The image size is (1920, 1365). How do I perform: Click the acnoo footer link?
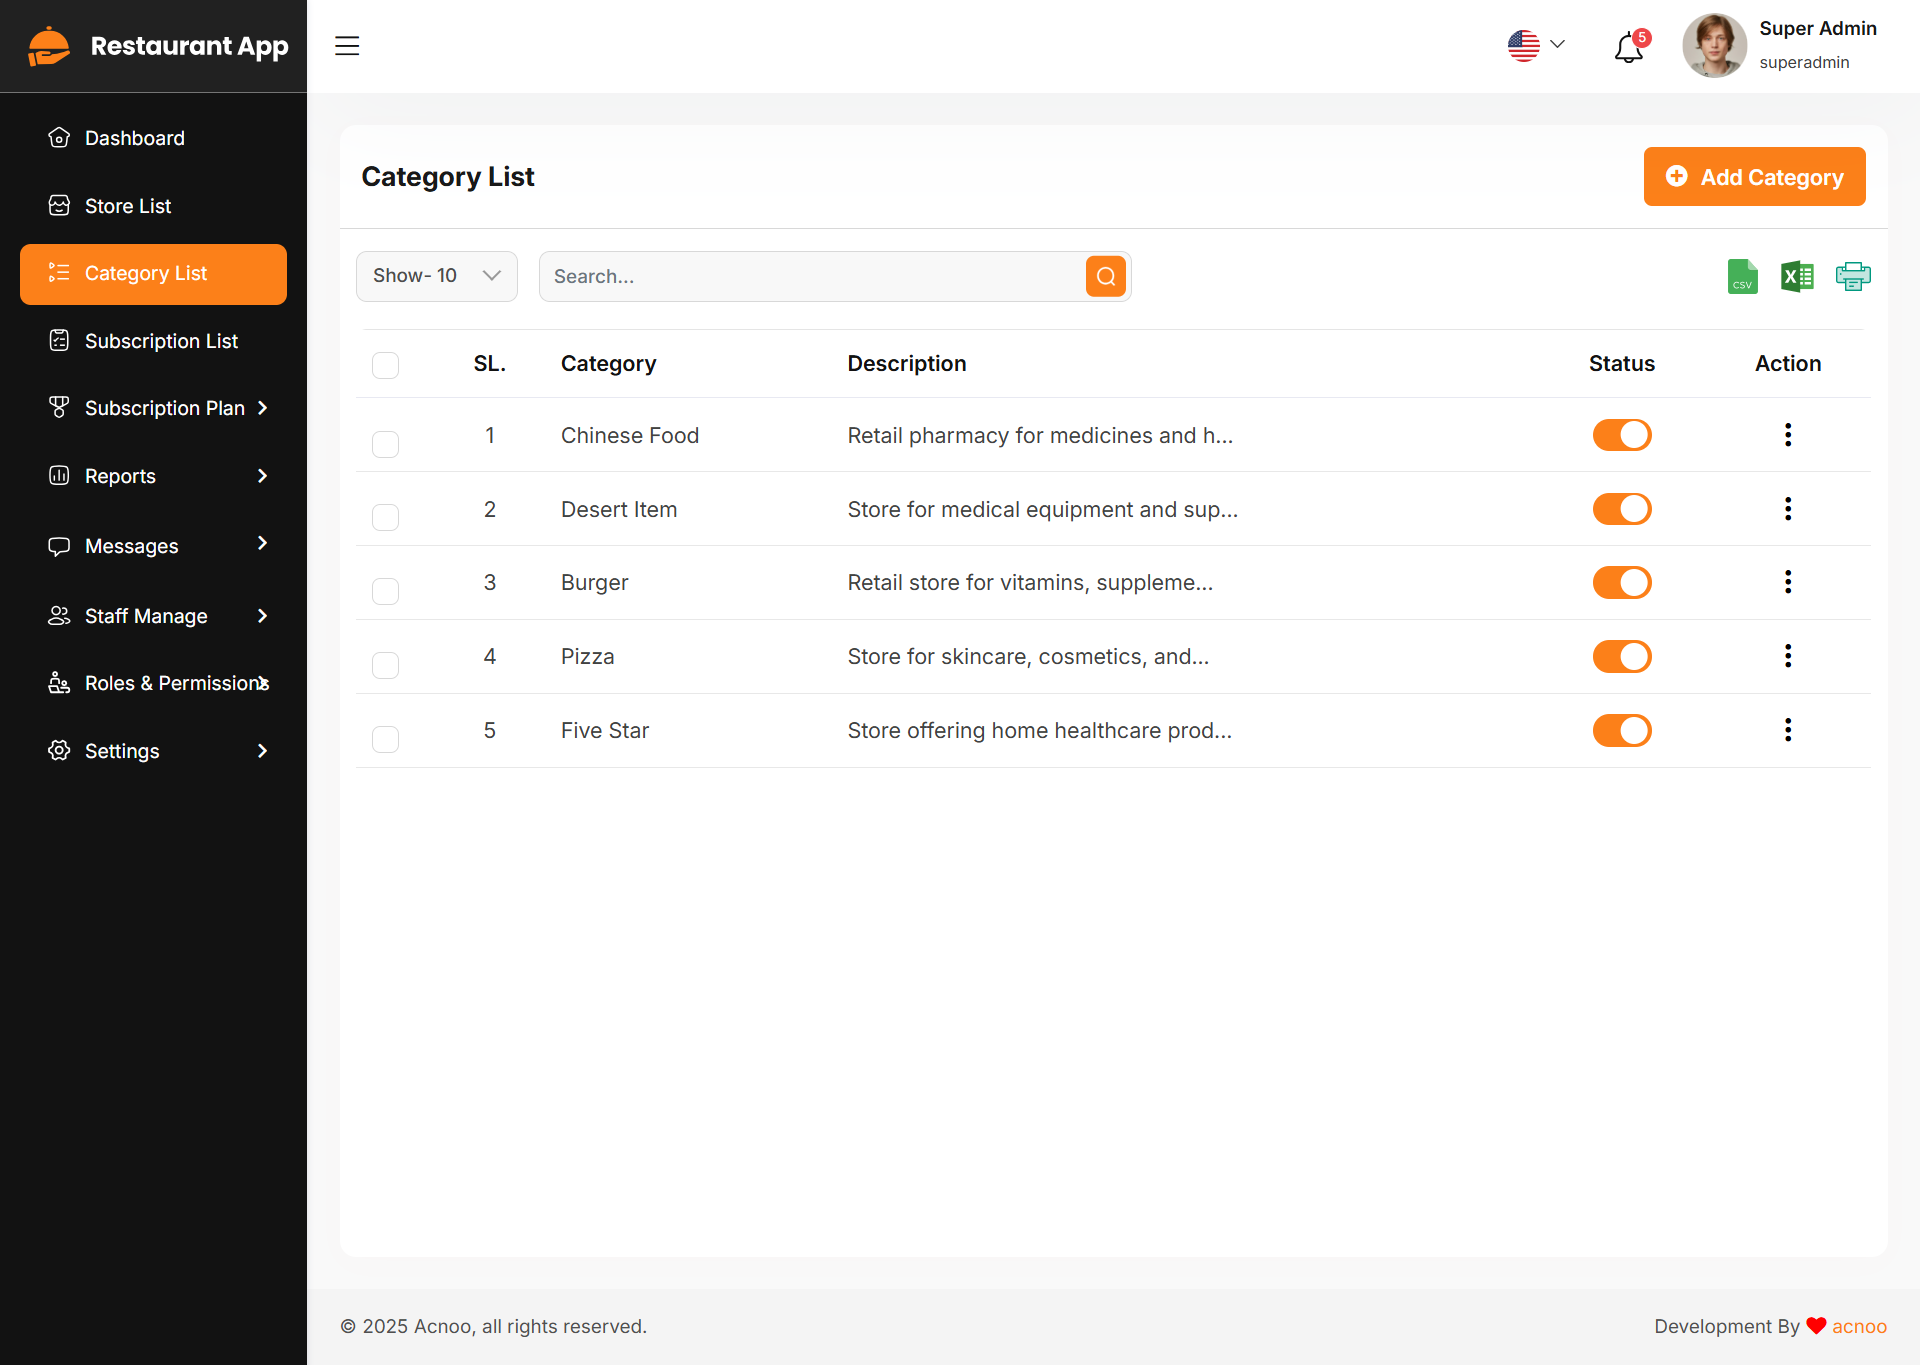(1859, 1326)
